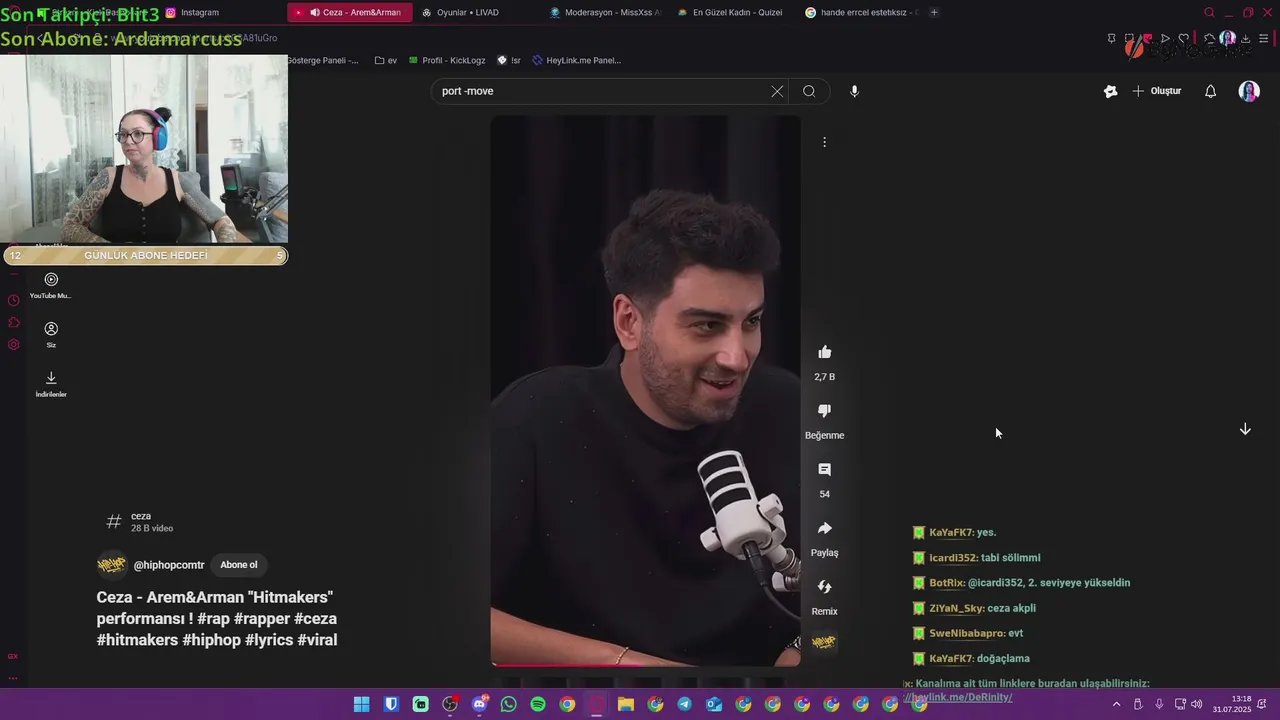Image resolution: width=1280 pixels, height=720 pixels.
Task: Open the sound source thumbnail below Remix
Action: [x=824, y=642]
